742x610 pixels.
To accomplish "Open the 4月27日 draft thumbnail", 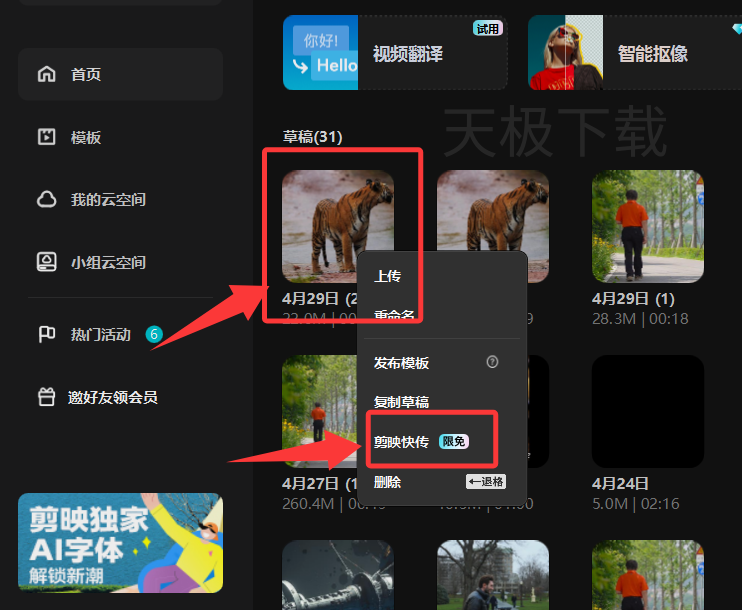I will coord(319,411).
